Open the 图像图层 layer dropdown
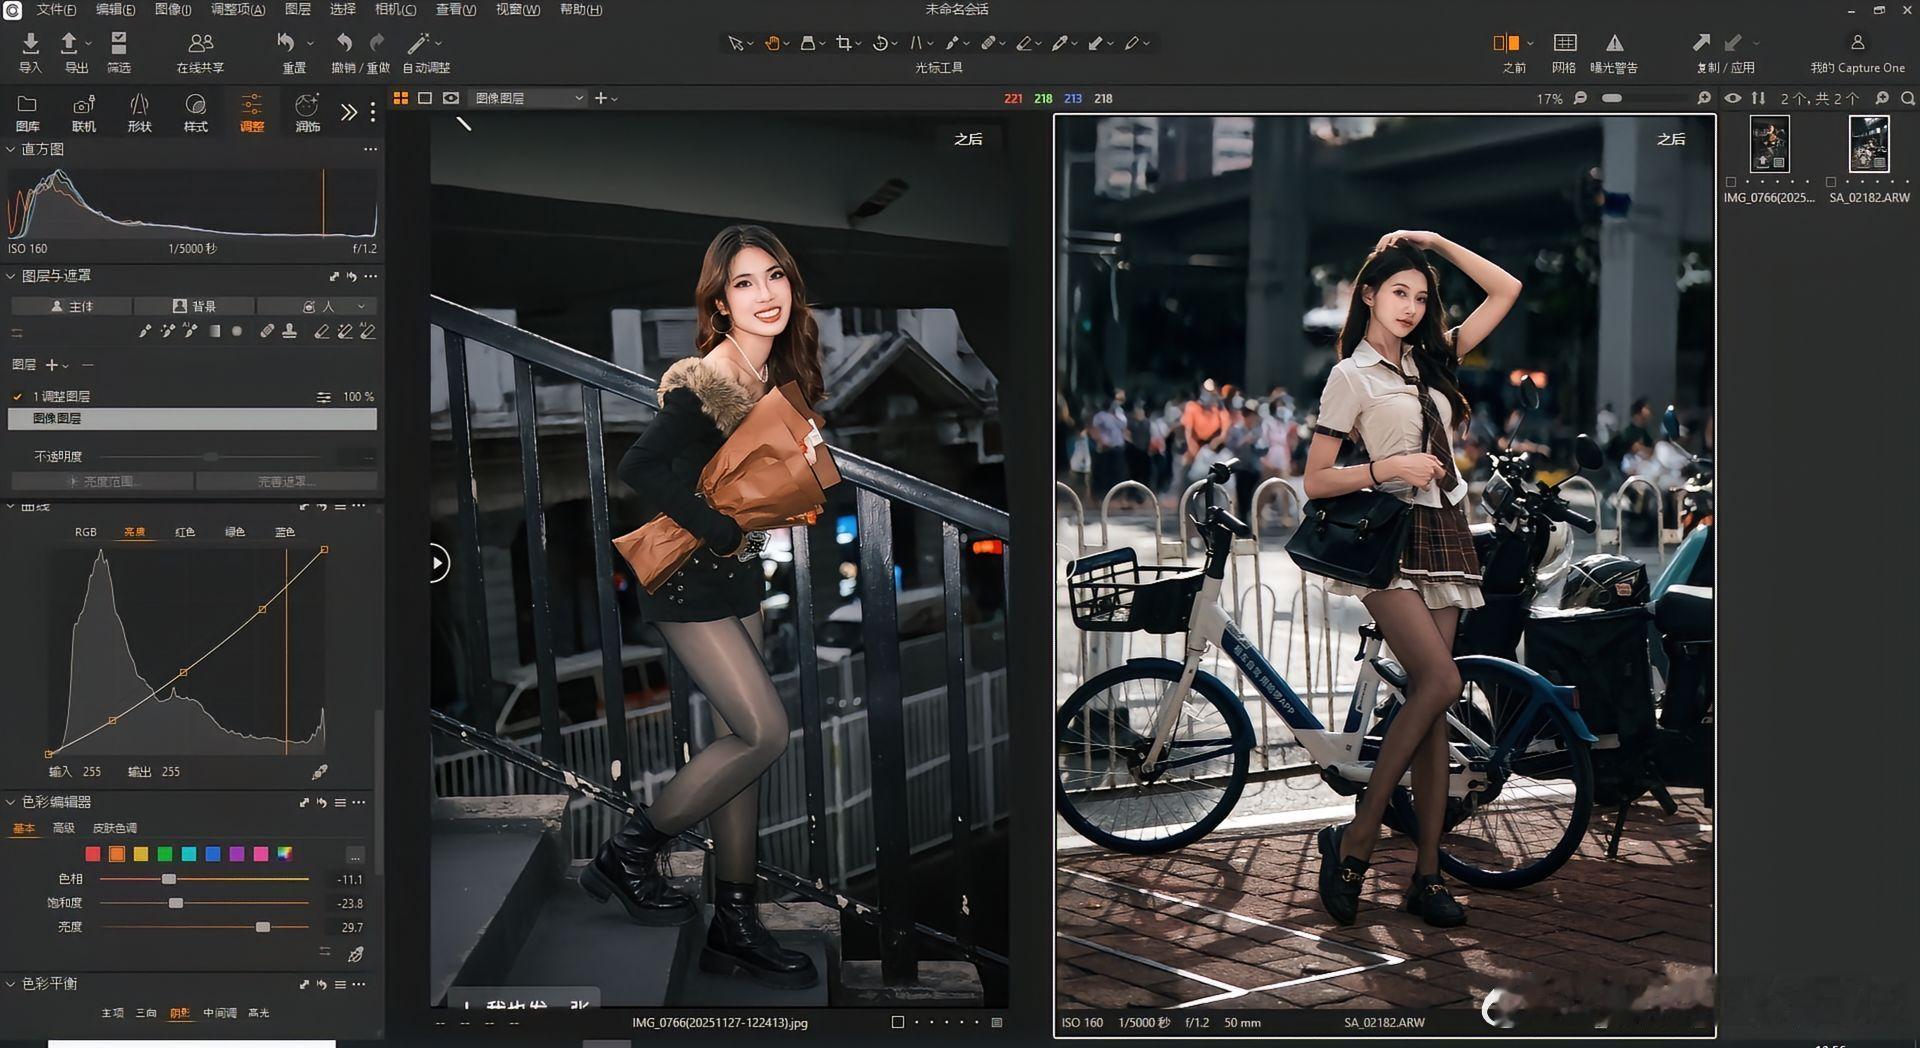1920x1048 pixels. point(529,98)
